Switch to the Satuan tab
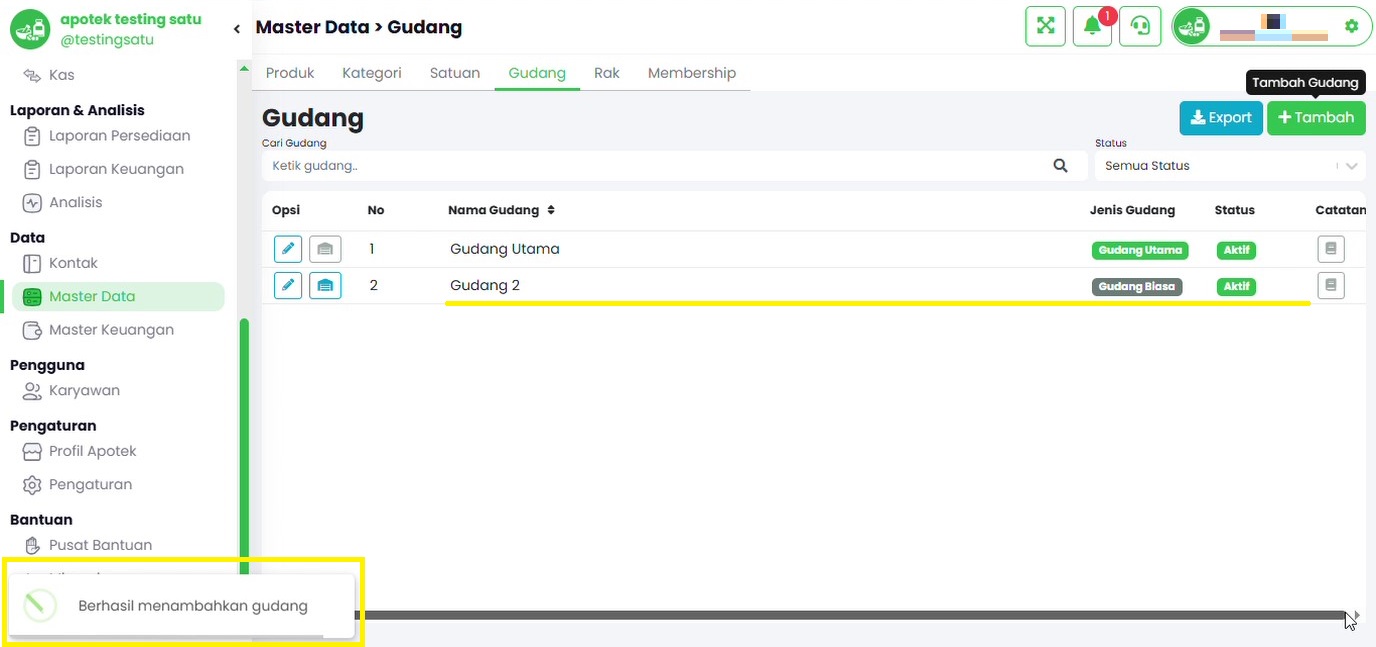Viewport: 1376px width, 647px height. [x=455, y=73]
